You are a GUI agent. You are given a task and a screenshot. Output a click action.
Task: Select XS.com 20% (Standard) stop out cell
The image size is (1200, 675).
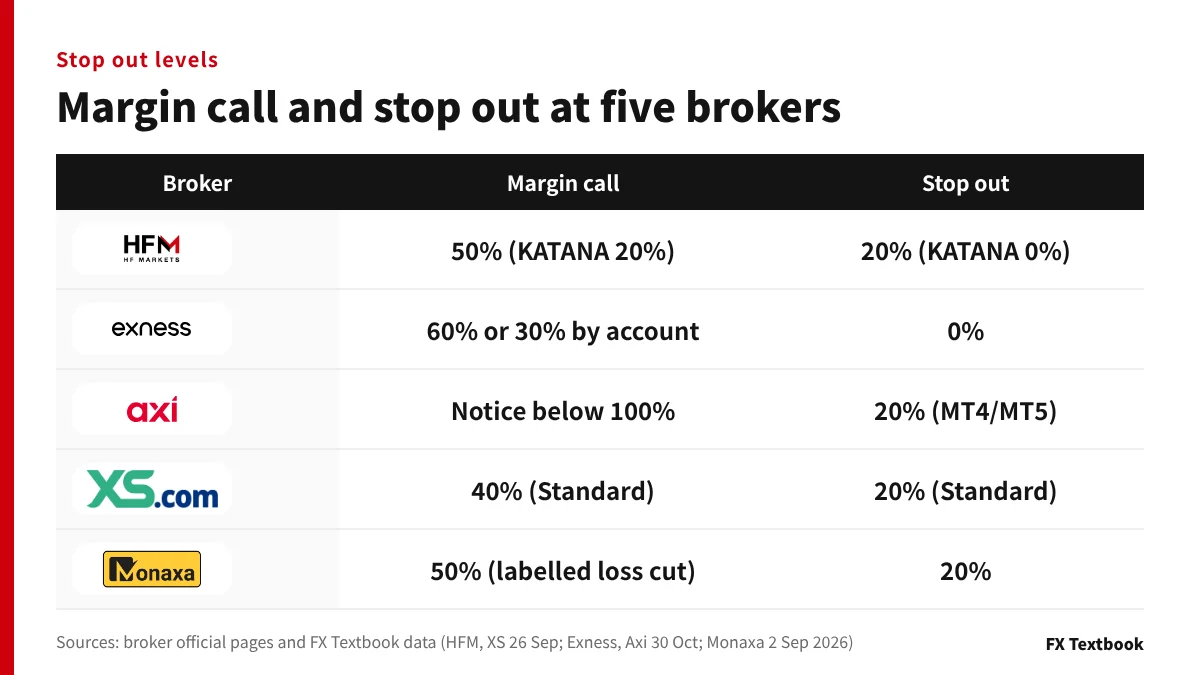click(x=965, y=491)
